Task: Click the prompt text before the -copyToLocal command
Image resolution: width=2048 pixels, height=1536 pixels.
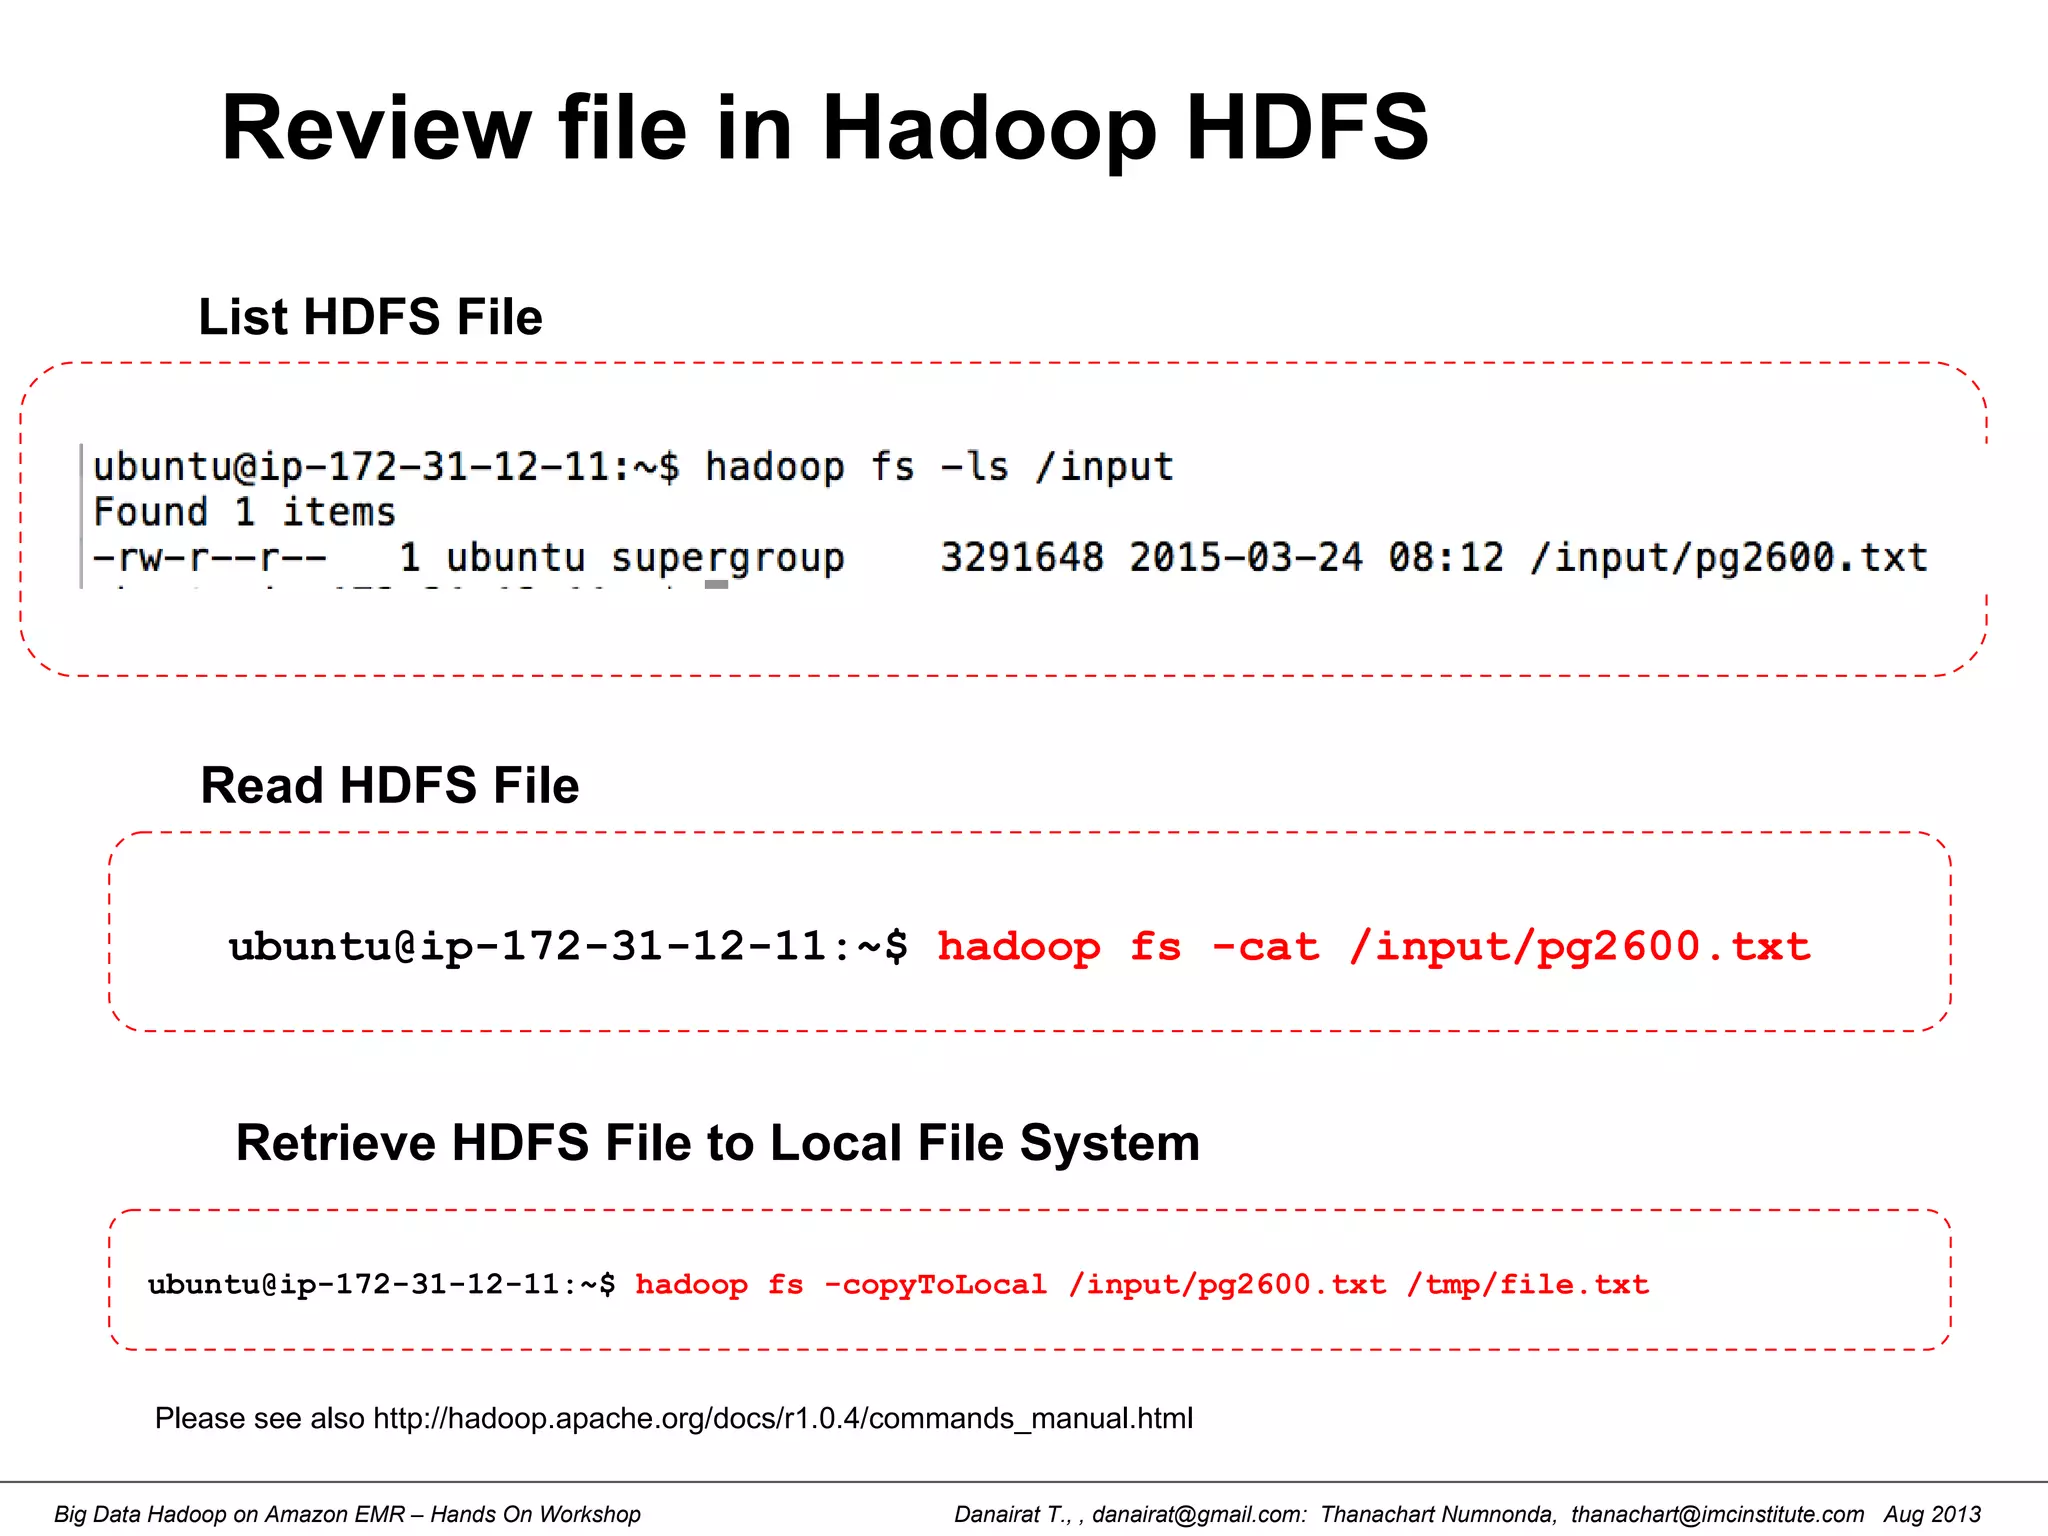Action: coord(381,1284)
